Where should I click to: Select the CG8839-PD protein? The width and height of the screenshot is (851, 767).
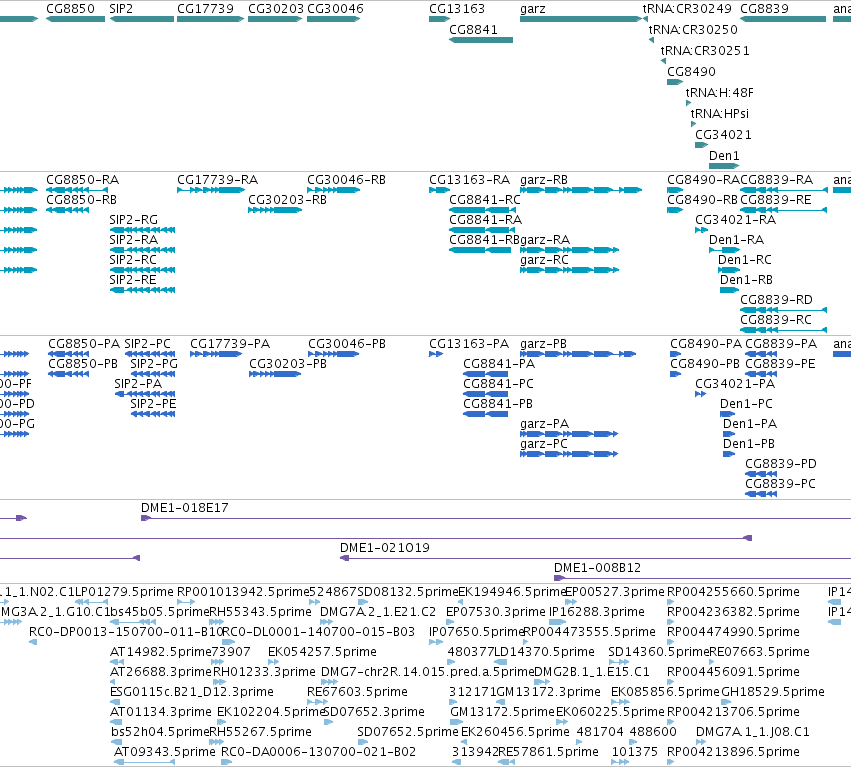761,474
